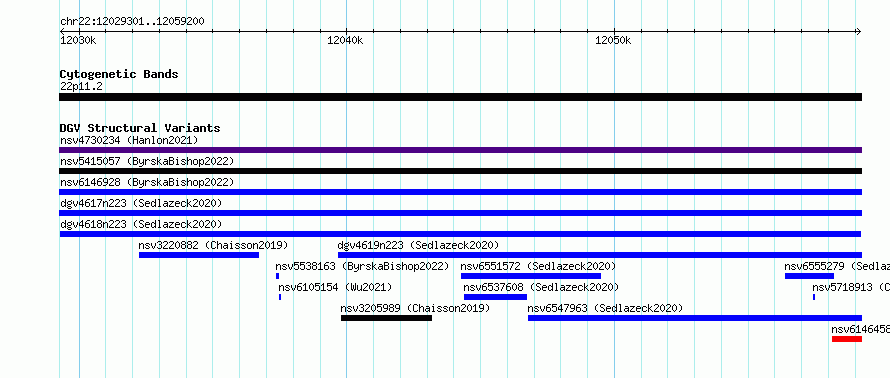
Task: Open variant nsv6551572 (Sedlazeck2020) label
Action: pyautogui.click(x=538, y=266)
